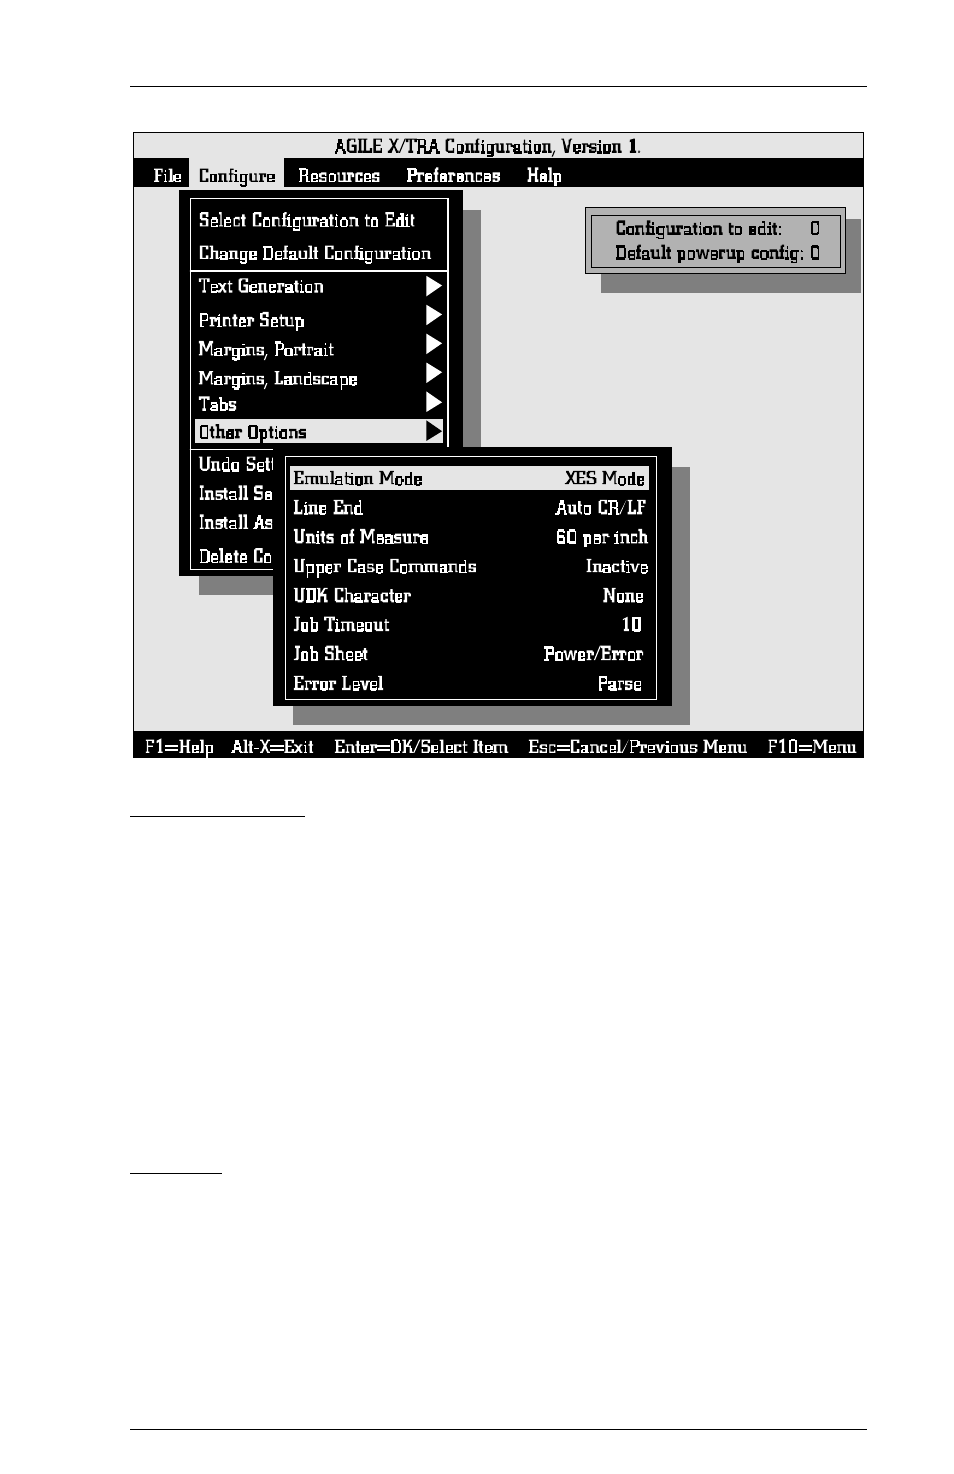Select the Emulation Mode option
The height and width of the screenshot is (1474, 954).
coord(469,479)
